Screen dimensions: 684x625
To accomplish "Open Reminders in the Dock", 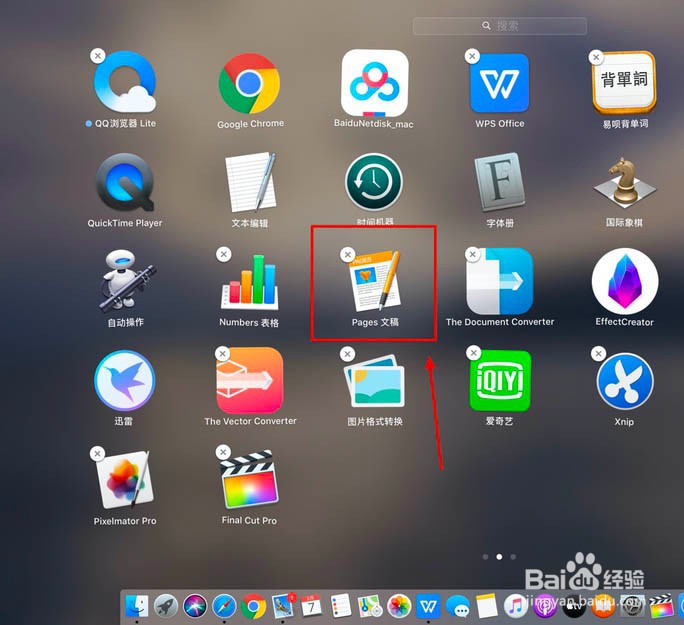I will pos(341,605).
